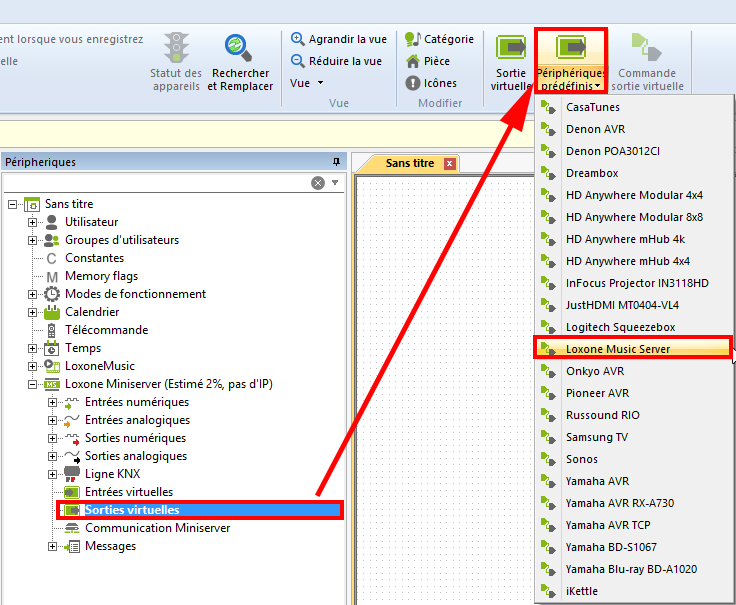This screenshot has height=605, width=736.
Task: Expand the Ligne KNX tree node
Action: [x=53, y=474]
